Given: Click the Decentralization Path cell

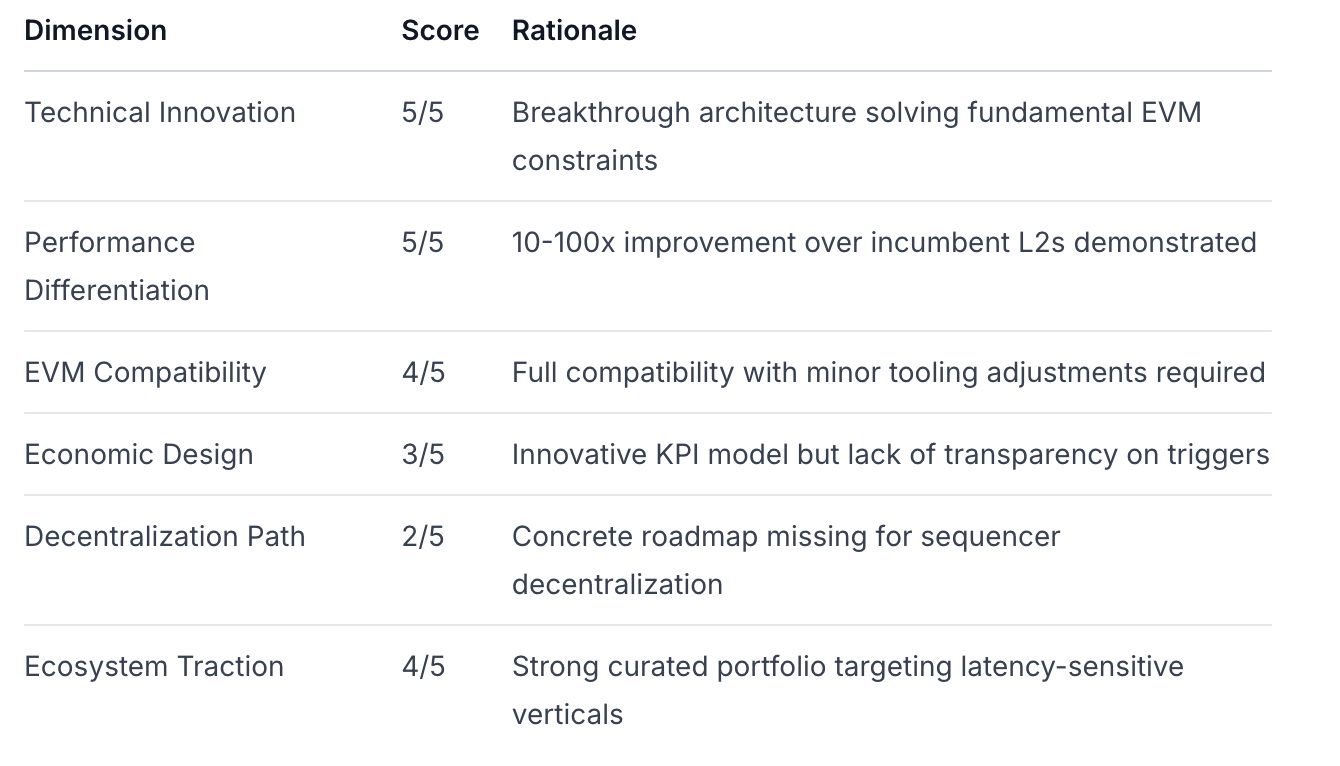Looking at the screenshot, I should click(x=165, y=537).
